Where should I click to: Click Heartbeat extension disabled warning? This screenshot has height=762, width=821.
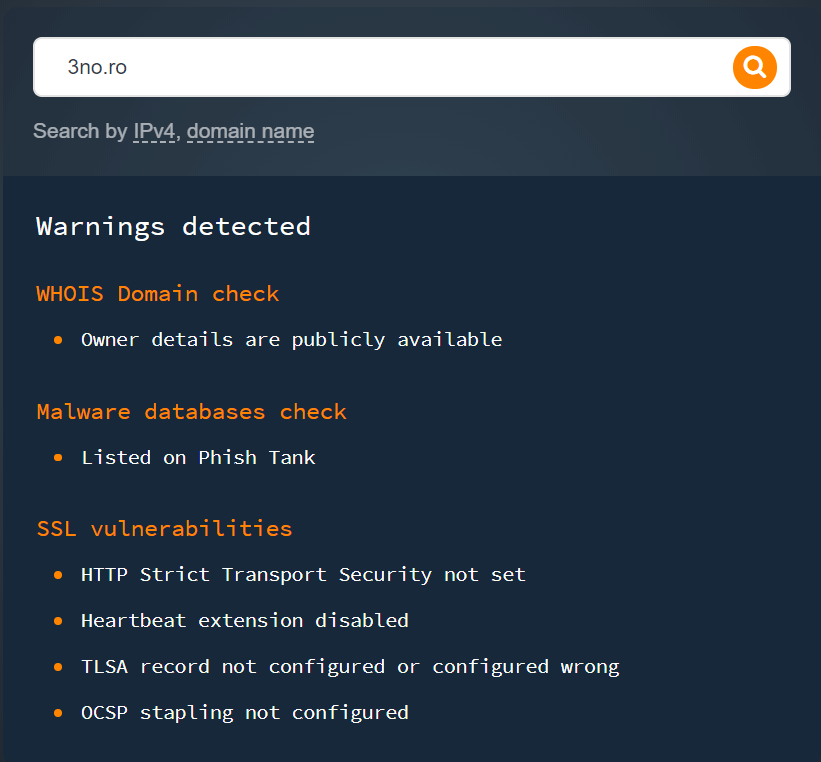(x=245, y=621)
